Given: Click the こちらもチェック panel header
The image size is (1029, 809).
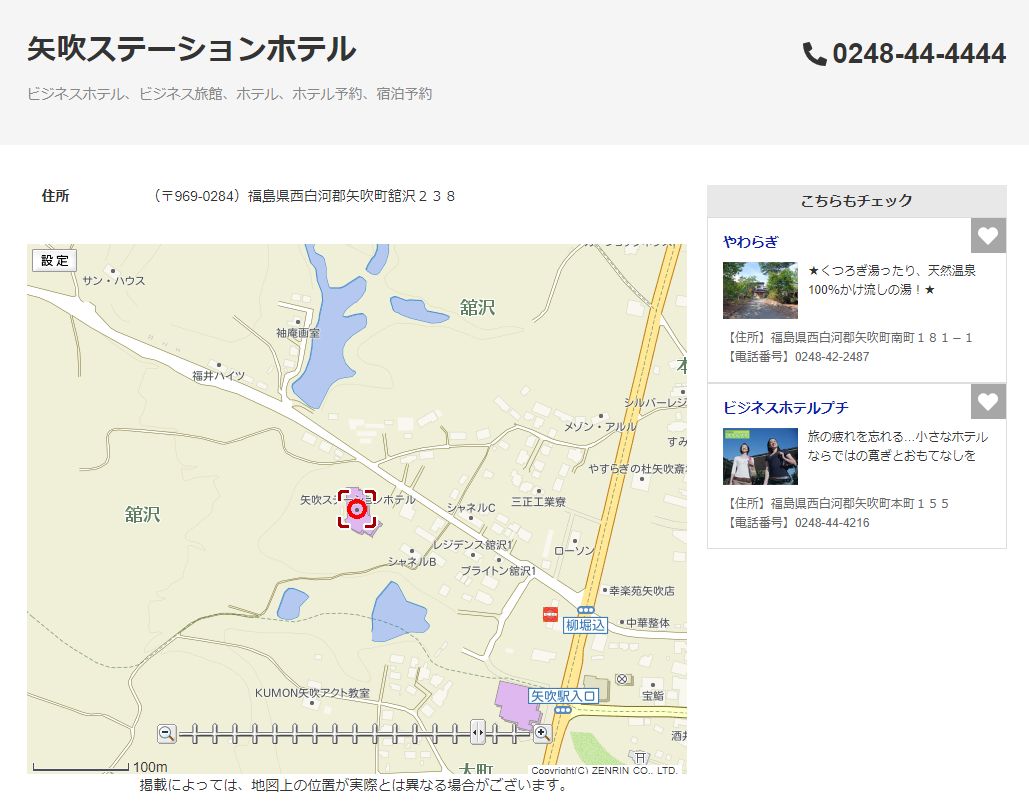Looking at the screenshot, I should point(856,201).
